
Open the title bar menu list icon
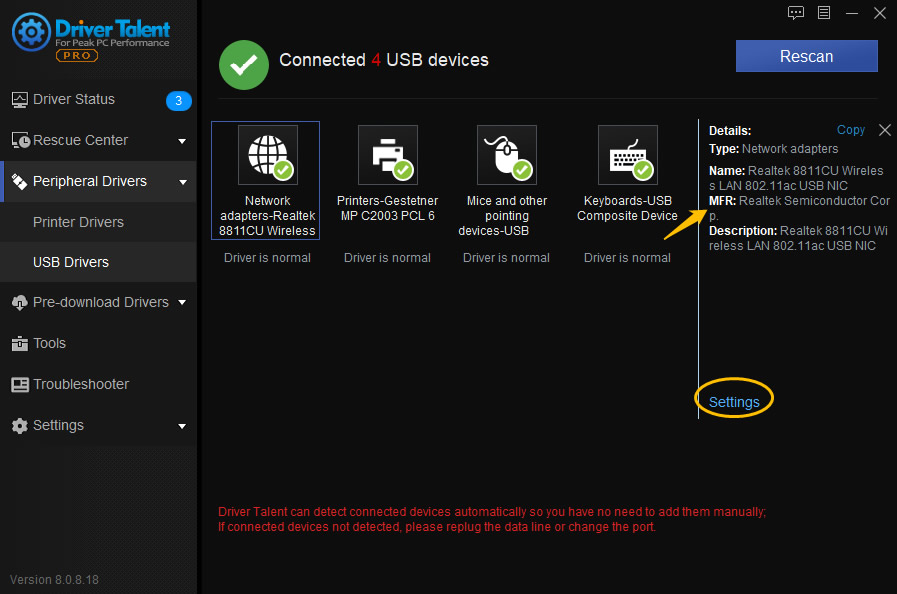click(824, 13)
